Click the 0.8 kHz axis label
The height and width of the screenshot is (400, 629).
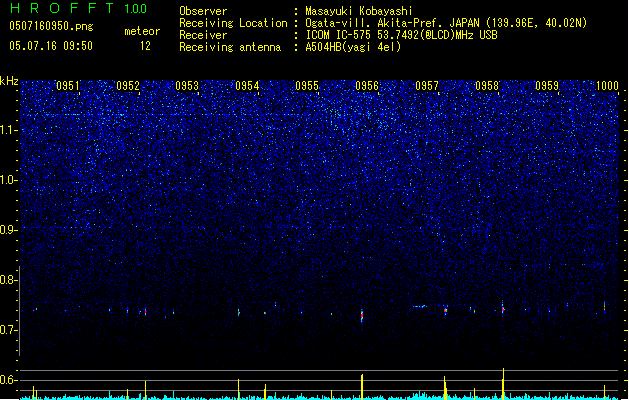click(8, 280)
